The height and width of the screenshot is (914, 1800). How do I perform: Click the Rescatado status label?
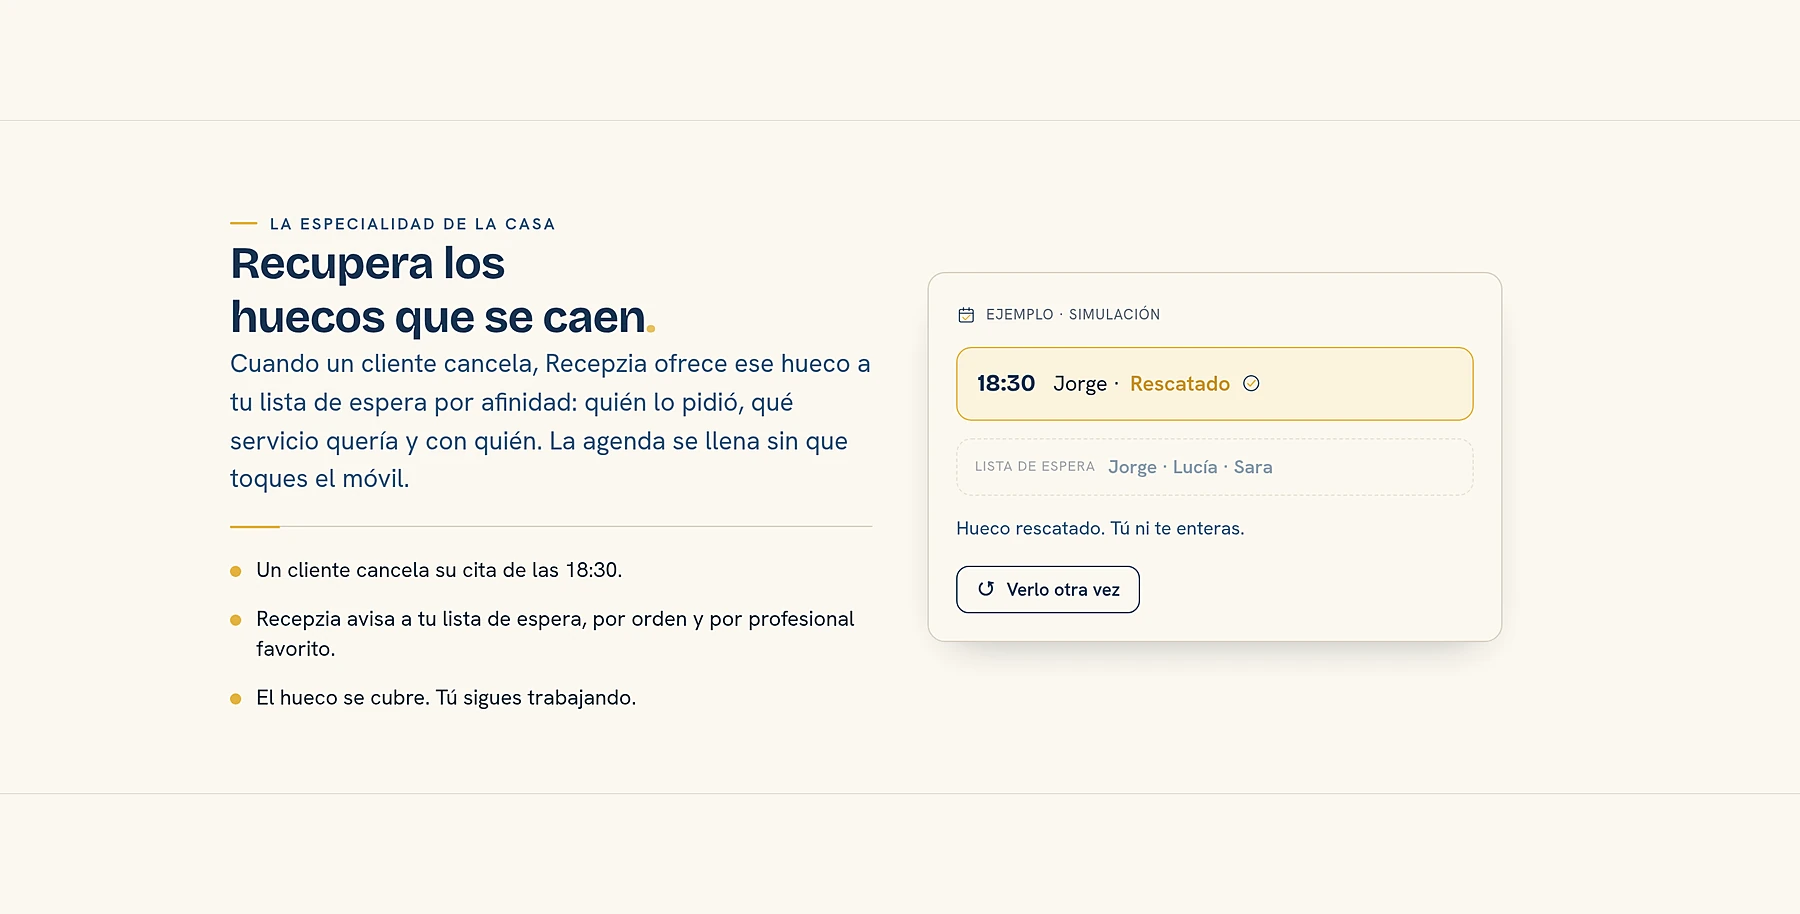[x=1180, y=384]
